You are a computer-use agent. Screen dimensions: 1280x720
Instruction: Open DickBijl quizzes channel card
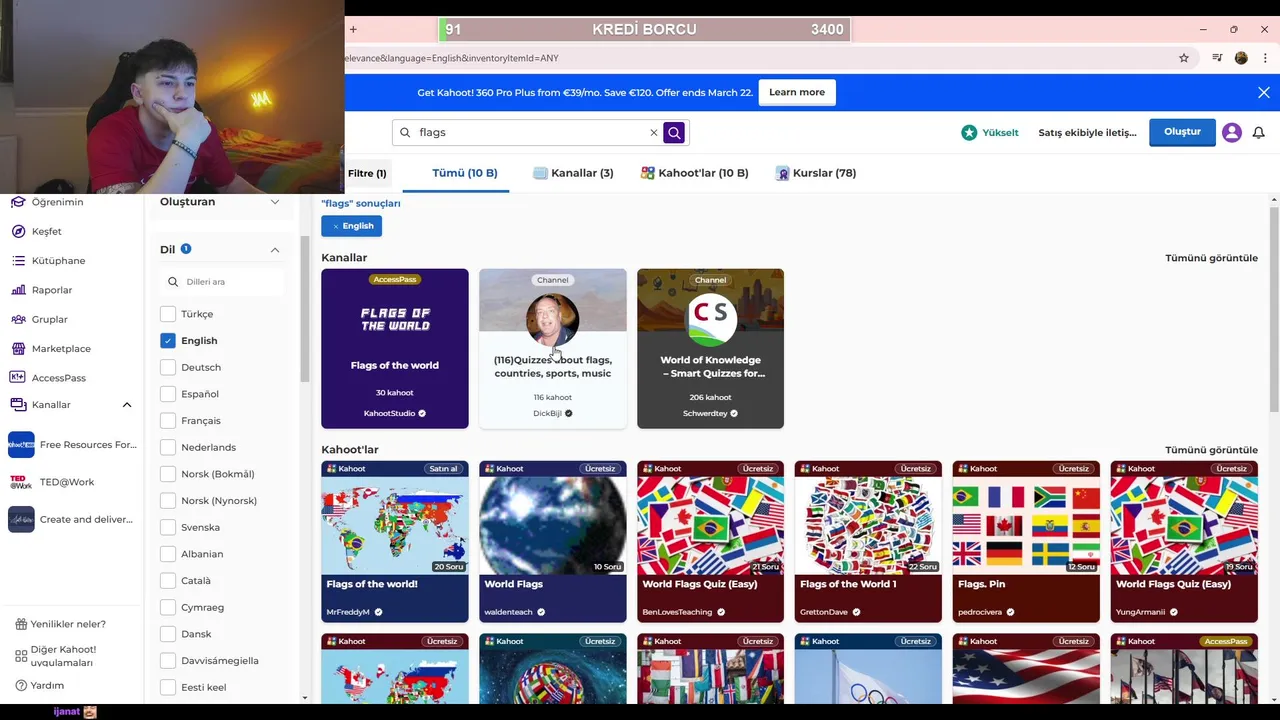pyautogui.click(x=553, y=348)
